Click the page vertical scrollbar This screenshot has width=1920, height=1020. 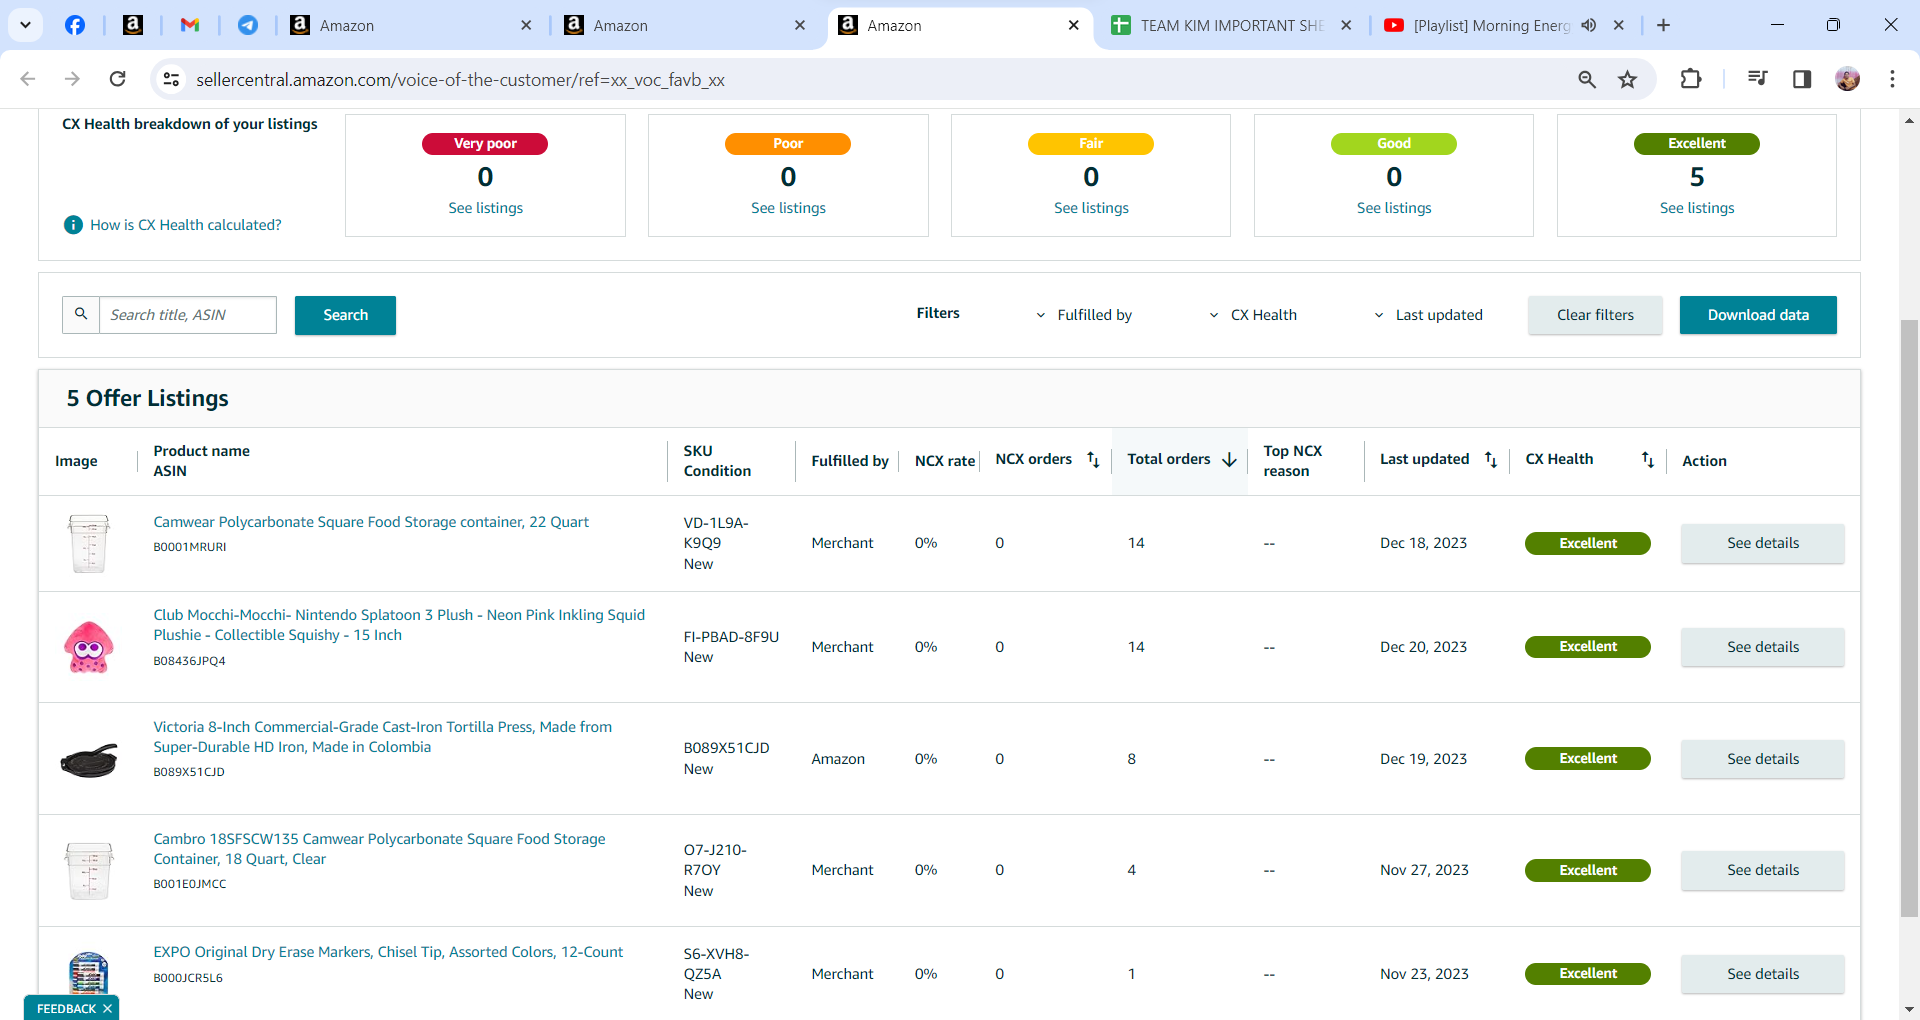[x=1909, y=617]
